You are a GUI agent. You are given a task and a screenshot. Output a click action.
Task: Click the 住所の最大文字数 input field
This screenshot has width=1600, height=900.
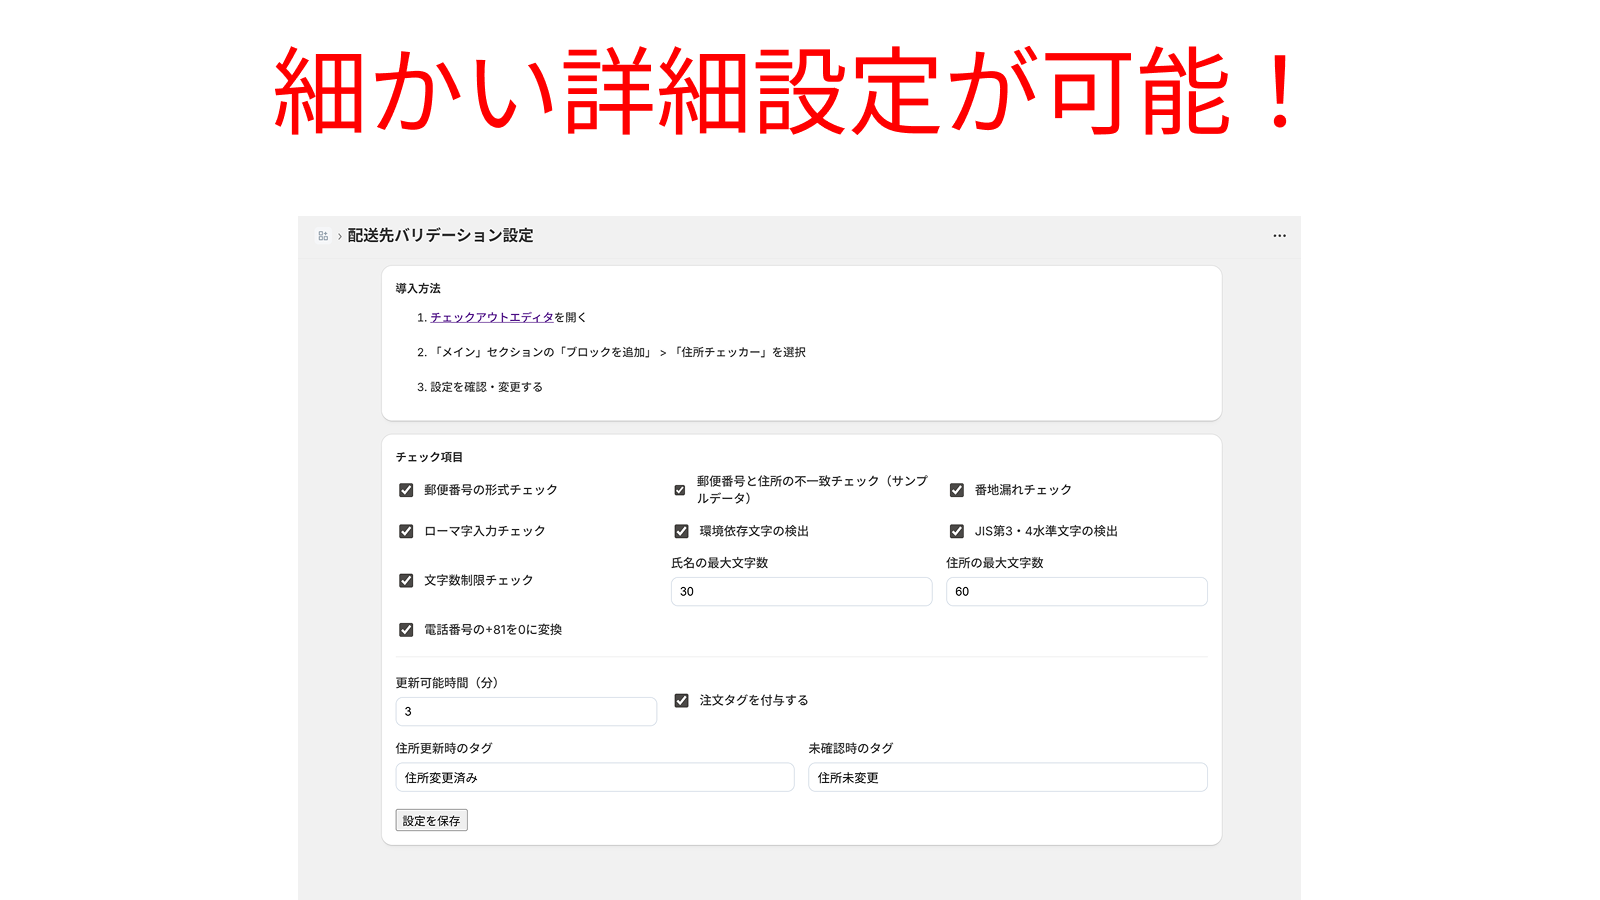[x=1076, y=592]
